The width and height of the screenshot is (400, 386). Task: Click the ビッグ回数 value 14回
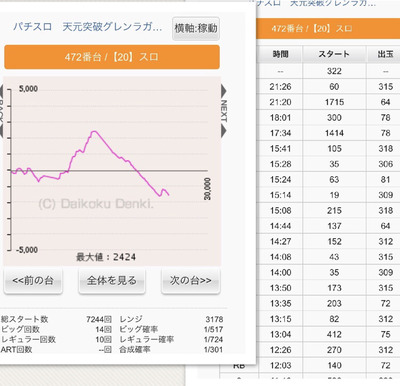103,330
